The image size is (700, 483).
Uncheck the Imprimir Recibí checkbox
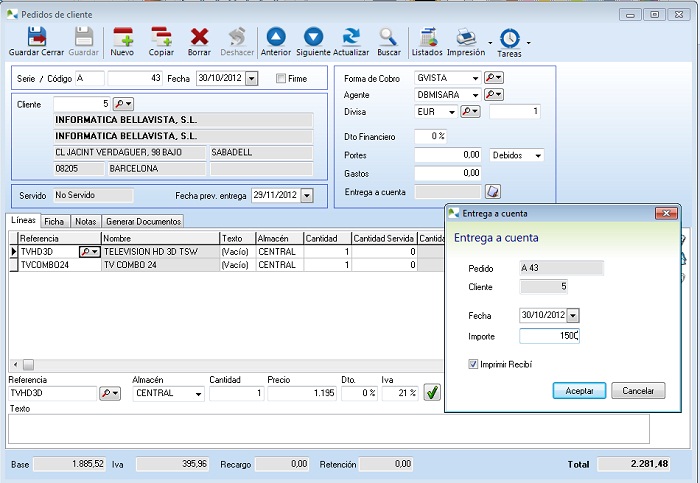click(x=473, y=364)
